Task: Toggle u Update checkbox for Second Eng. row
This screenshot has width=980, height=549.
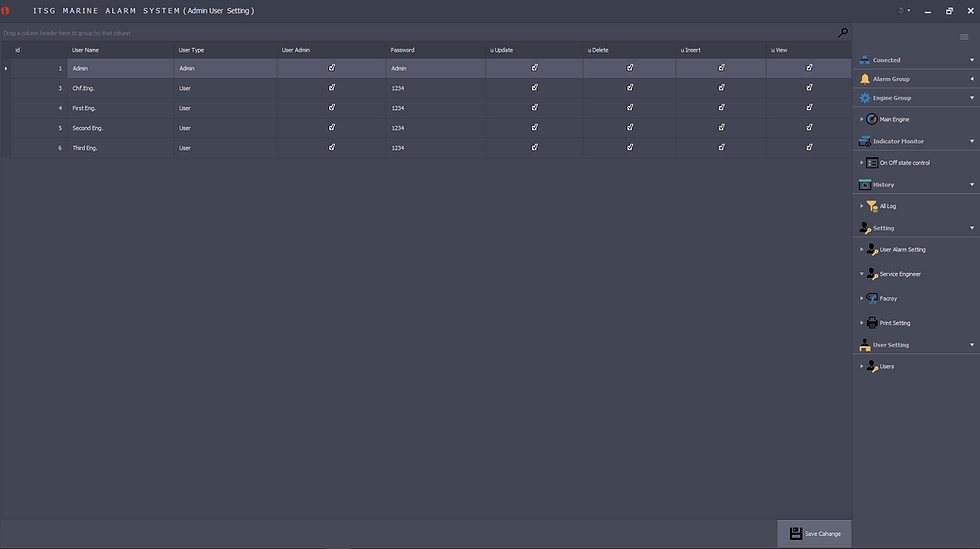Action: point(534,128)
